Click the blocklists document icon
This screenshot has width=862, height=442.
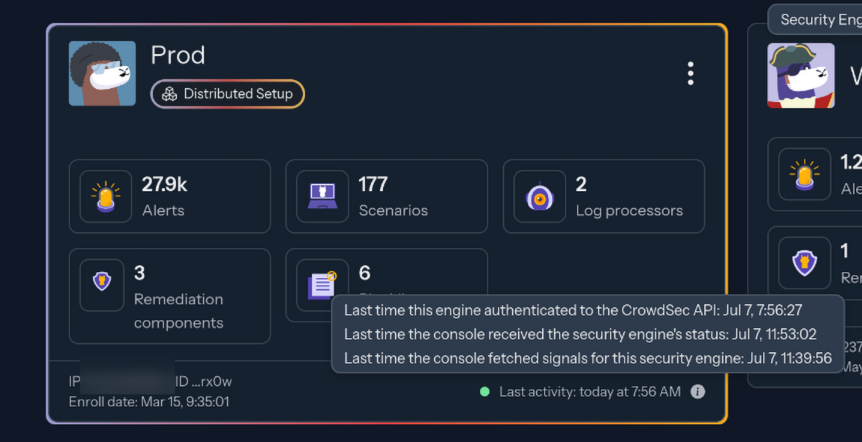(322, 285)
